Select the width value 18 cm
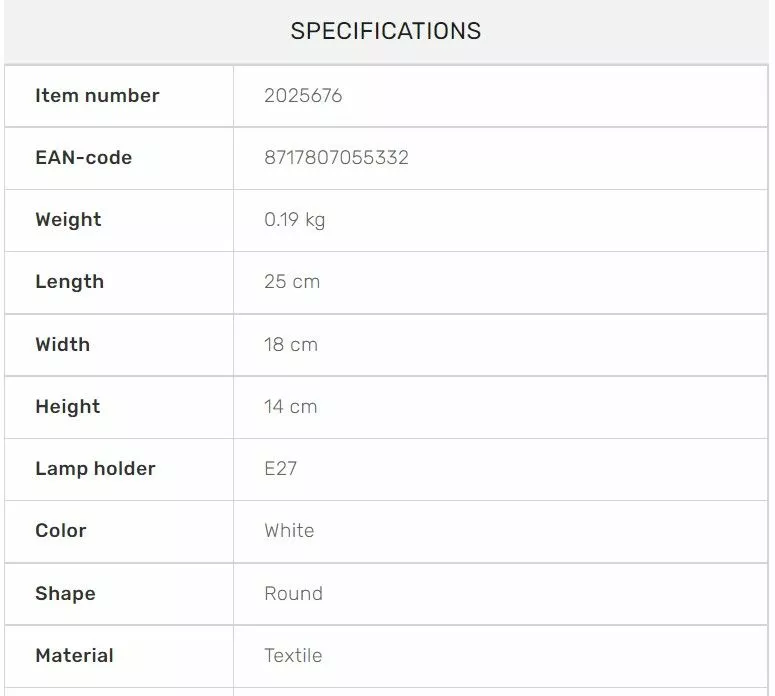The height and width of the screenshot is (696, 775). (x=291, y=345)
